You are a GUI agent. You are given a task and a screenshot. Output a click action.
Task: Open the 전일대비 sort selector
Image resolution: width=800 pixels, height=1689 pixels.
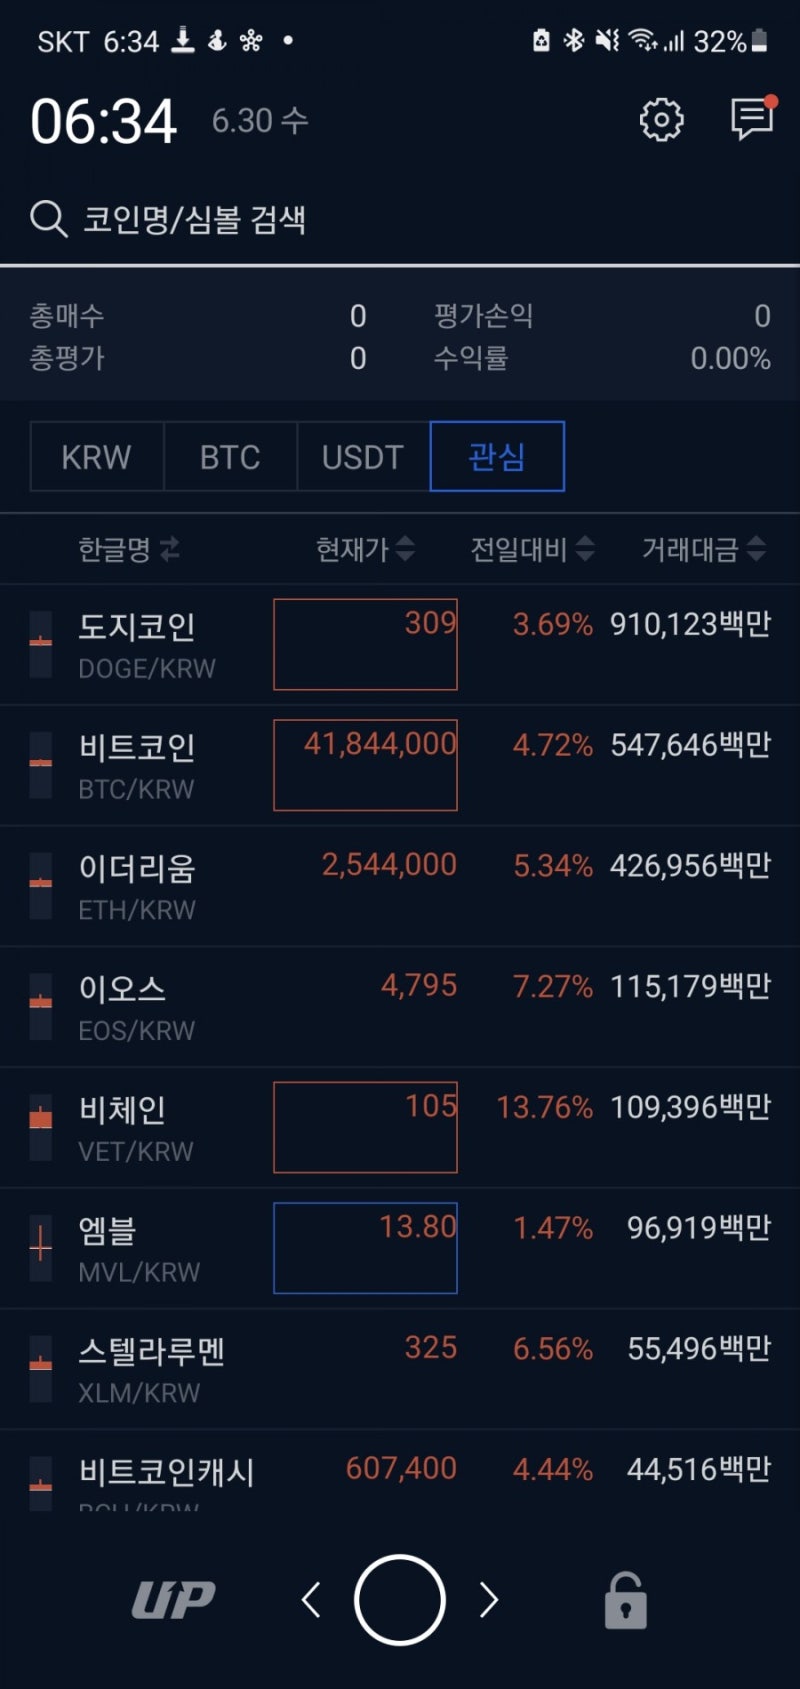pyautogui.click(x=588, y=549)
